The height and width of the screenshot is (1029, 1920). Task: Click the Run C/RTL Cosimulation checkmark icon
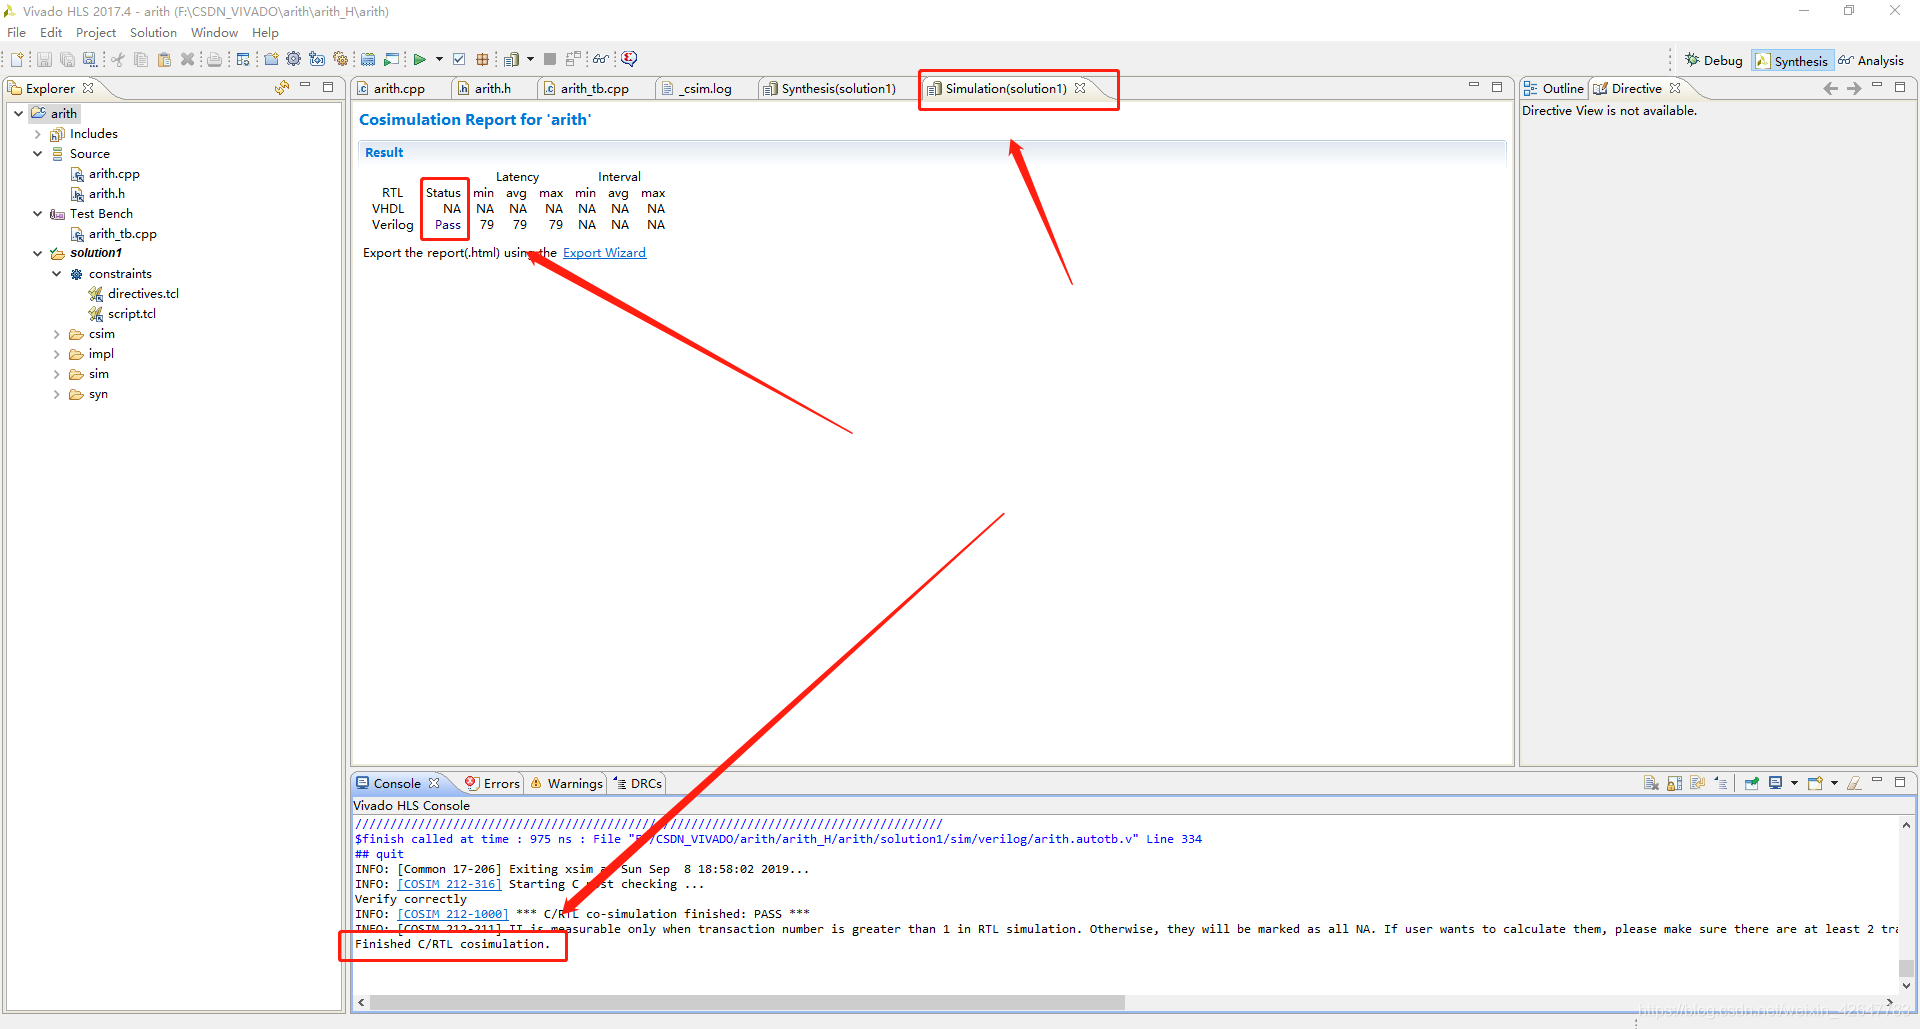[459, 59]
